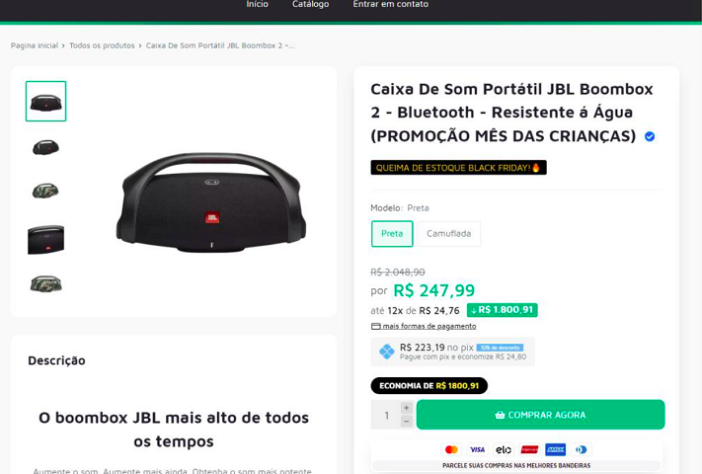702x474 pixels.
Task: Increase quantity with the plus stepper
Action: 406,408
